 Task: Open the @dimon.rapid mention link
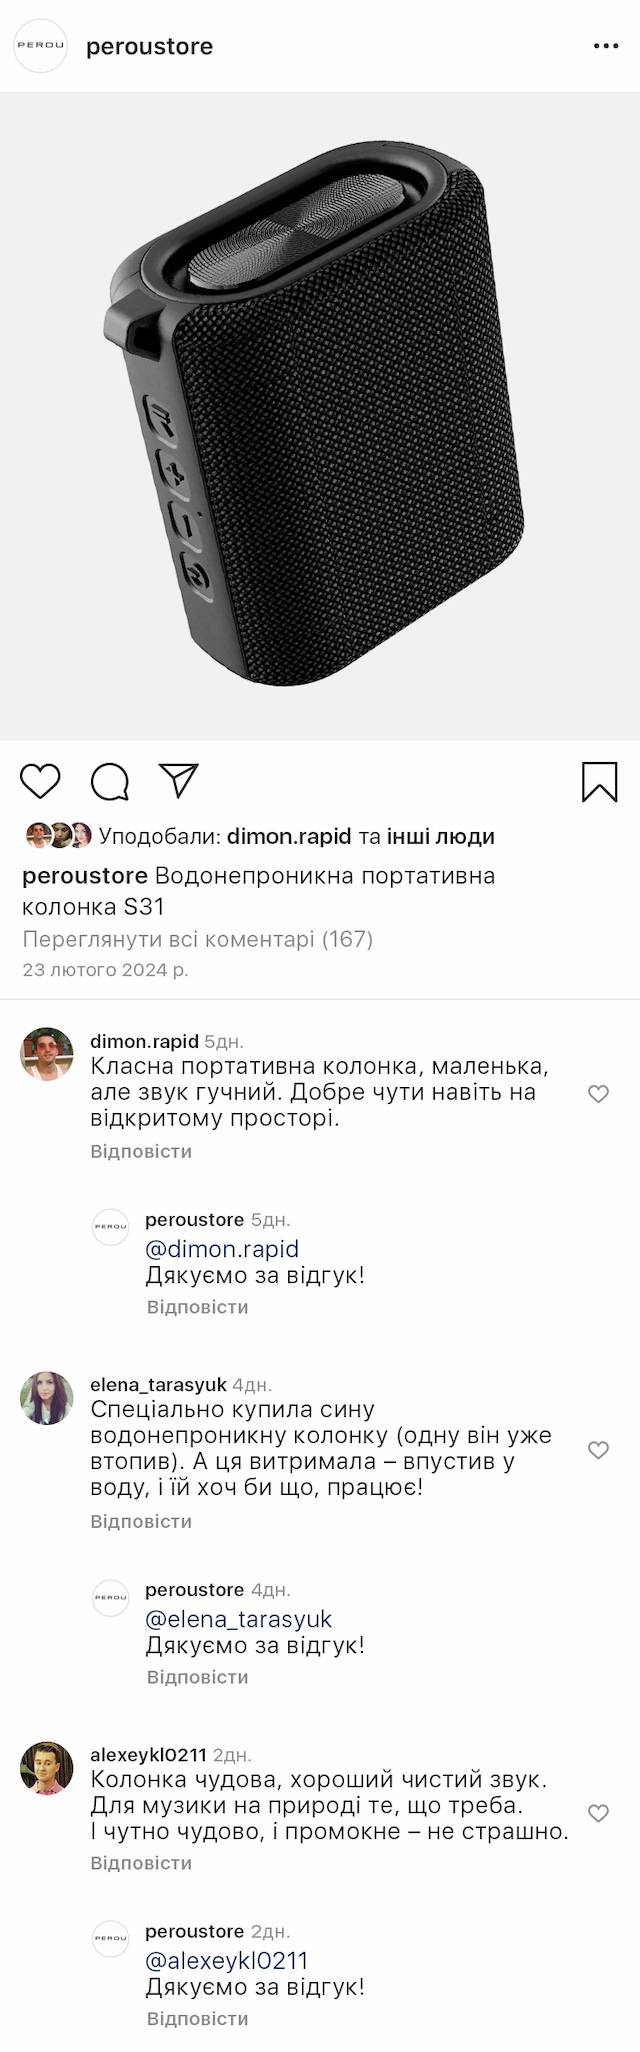tap(222, 1249)
